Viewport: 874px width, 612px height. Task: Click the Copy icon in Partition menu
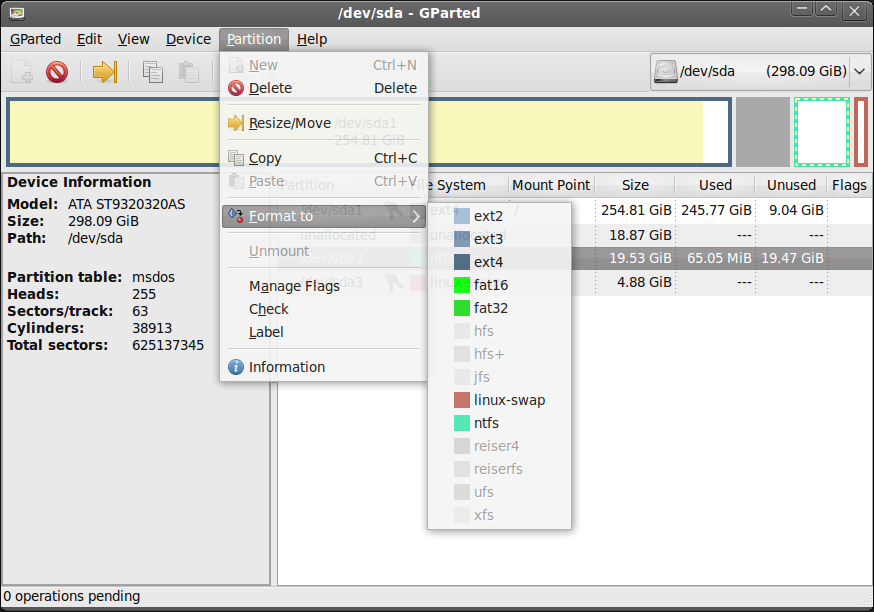point(236,158)
